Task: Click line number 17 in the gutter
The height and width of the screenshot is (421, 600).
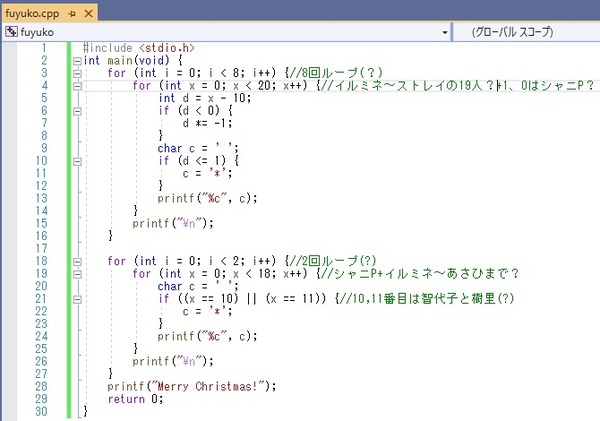Action: click(42, 249)
